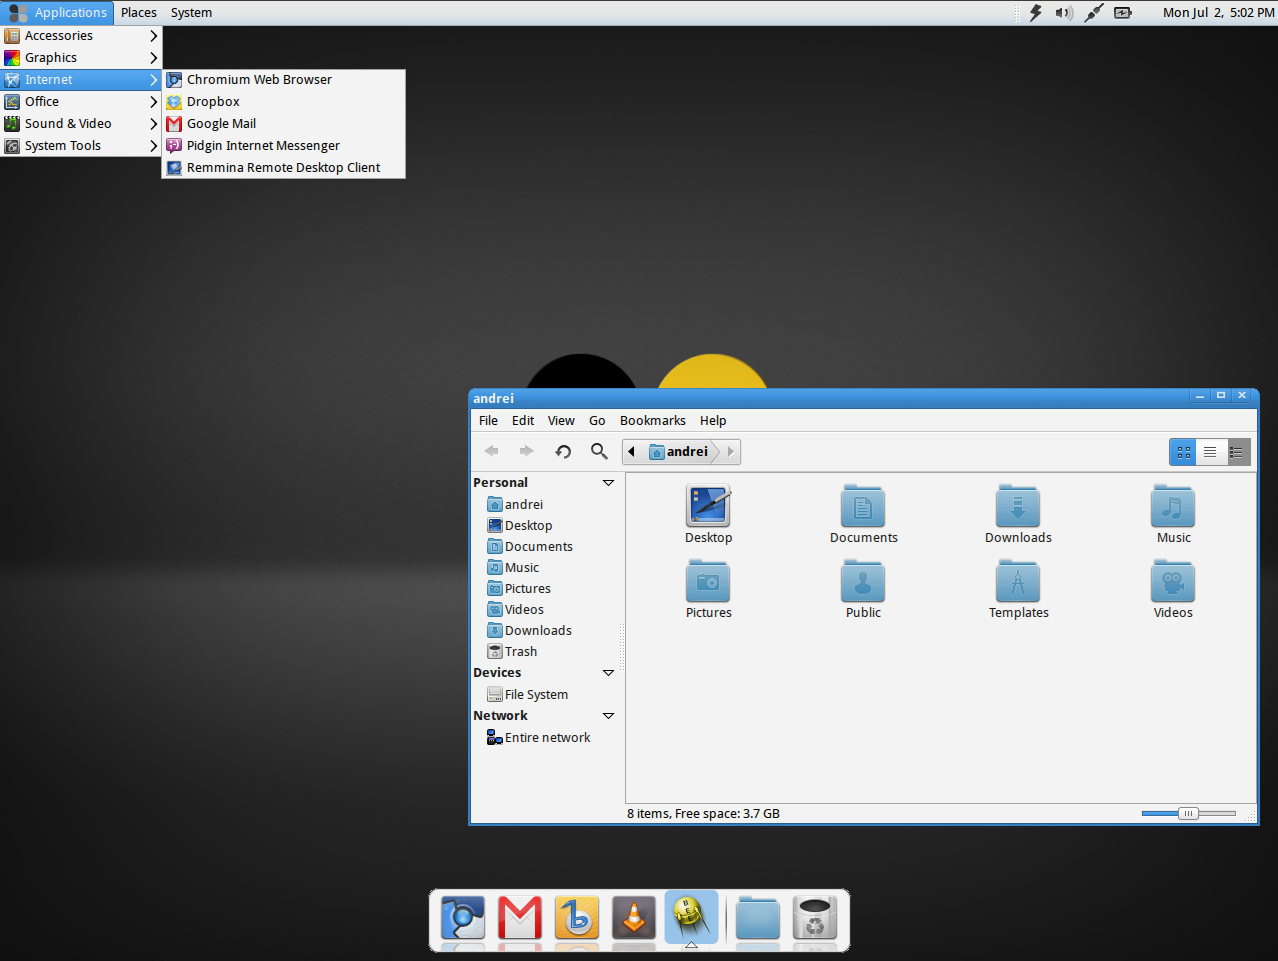Select Pictures in the sidebar
The image size is (1278, 961).
[x=519, y=589]
